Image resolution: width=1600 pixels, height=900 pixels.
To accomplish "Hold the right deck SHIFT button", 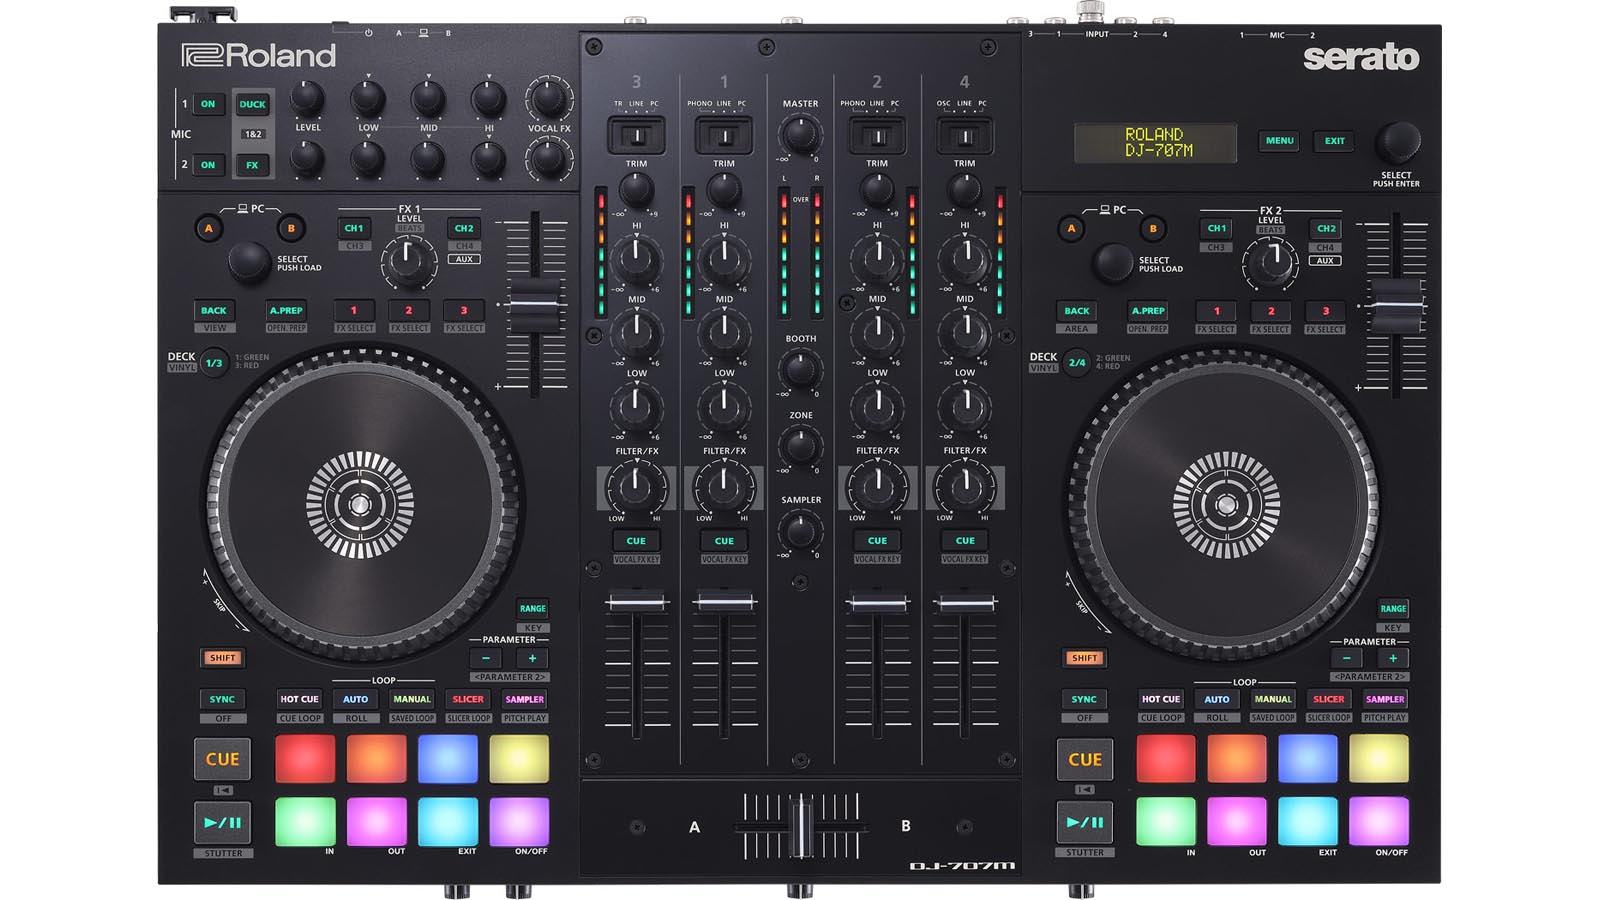I will pos(1085,658).
